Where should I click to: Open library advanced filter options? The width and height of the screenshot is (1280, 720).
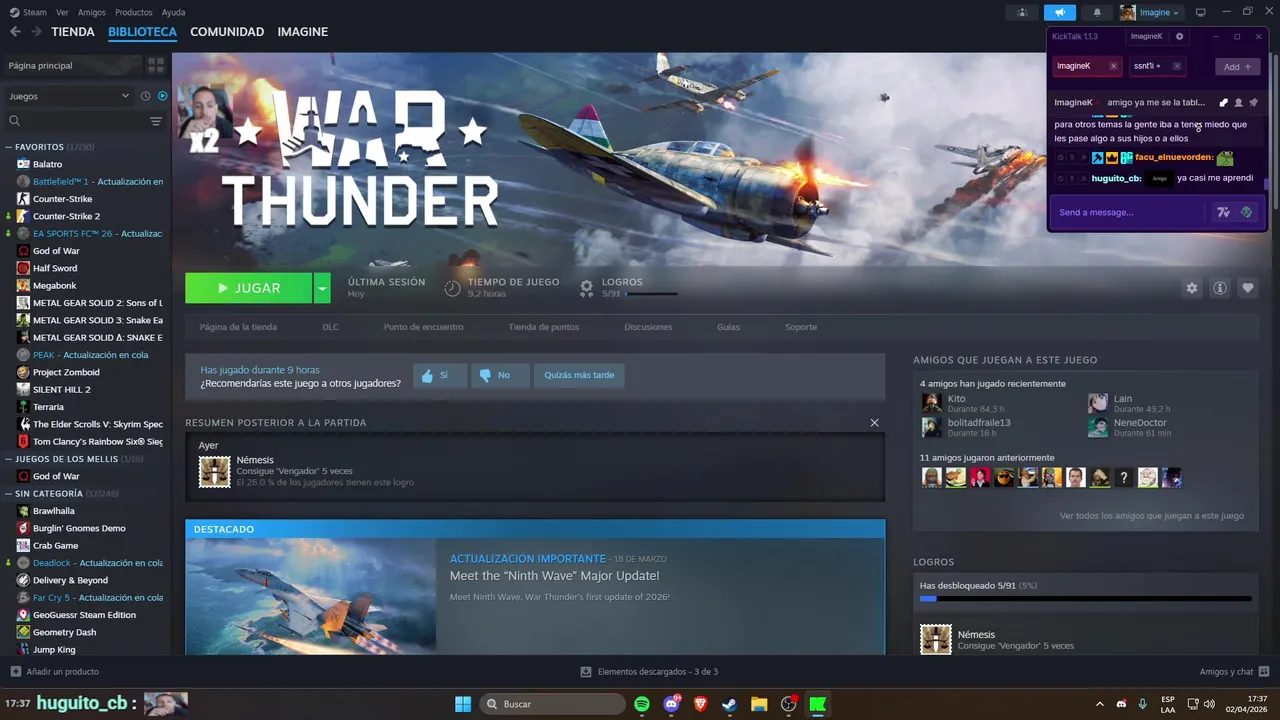click(x=156, y=121)
